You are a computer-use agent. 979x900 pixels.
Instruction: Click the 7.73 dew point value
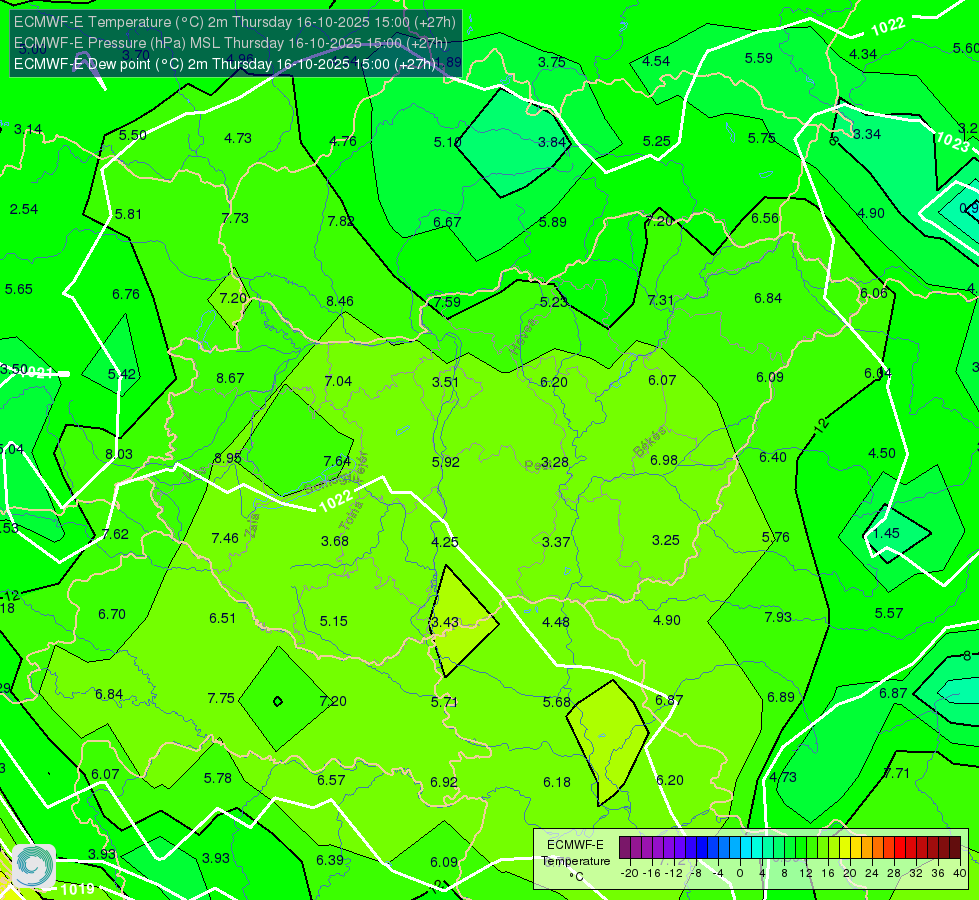[x=235, y=218]
